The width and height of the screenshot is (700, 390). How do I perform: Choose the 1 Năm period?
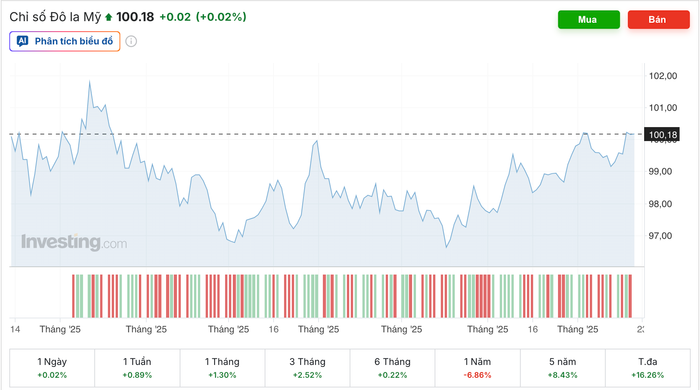(477, 368)
